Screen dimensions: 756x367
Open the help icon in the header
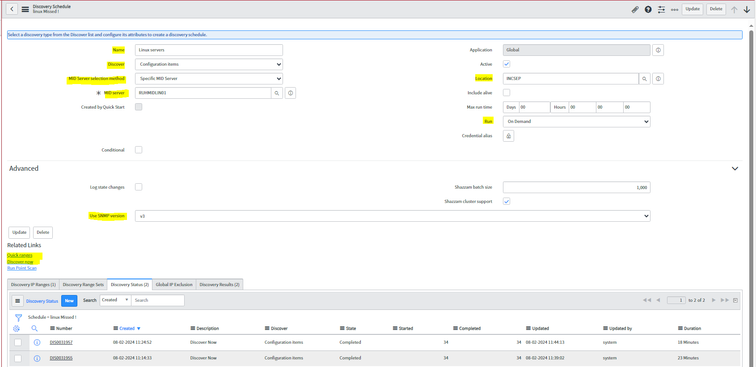pyautogui.click(x=648, y=9)
